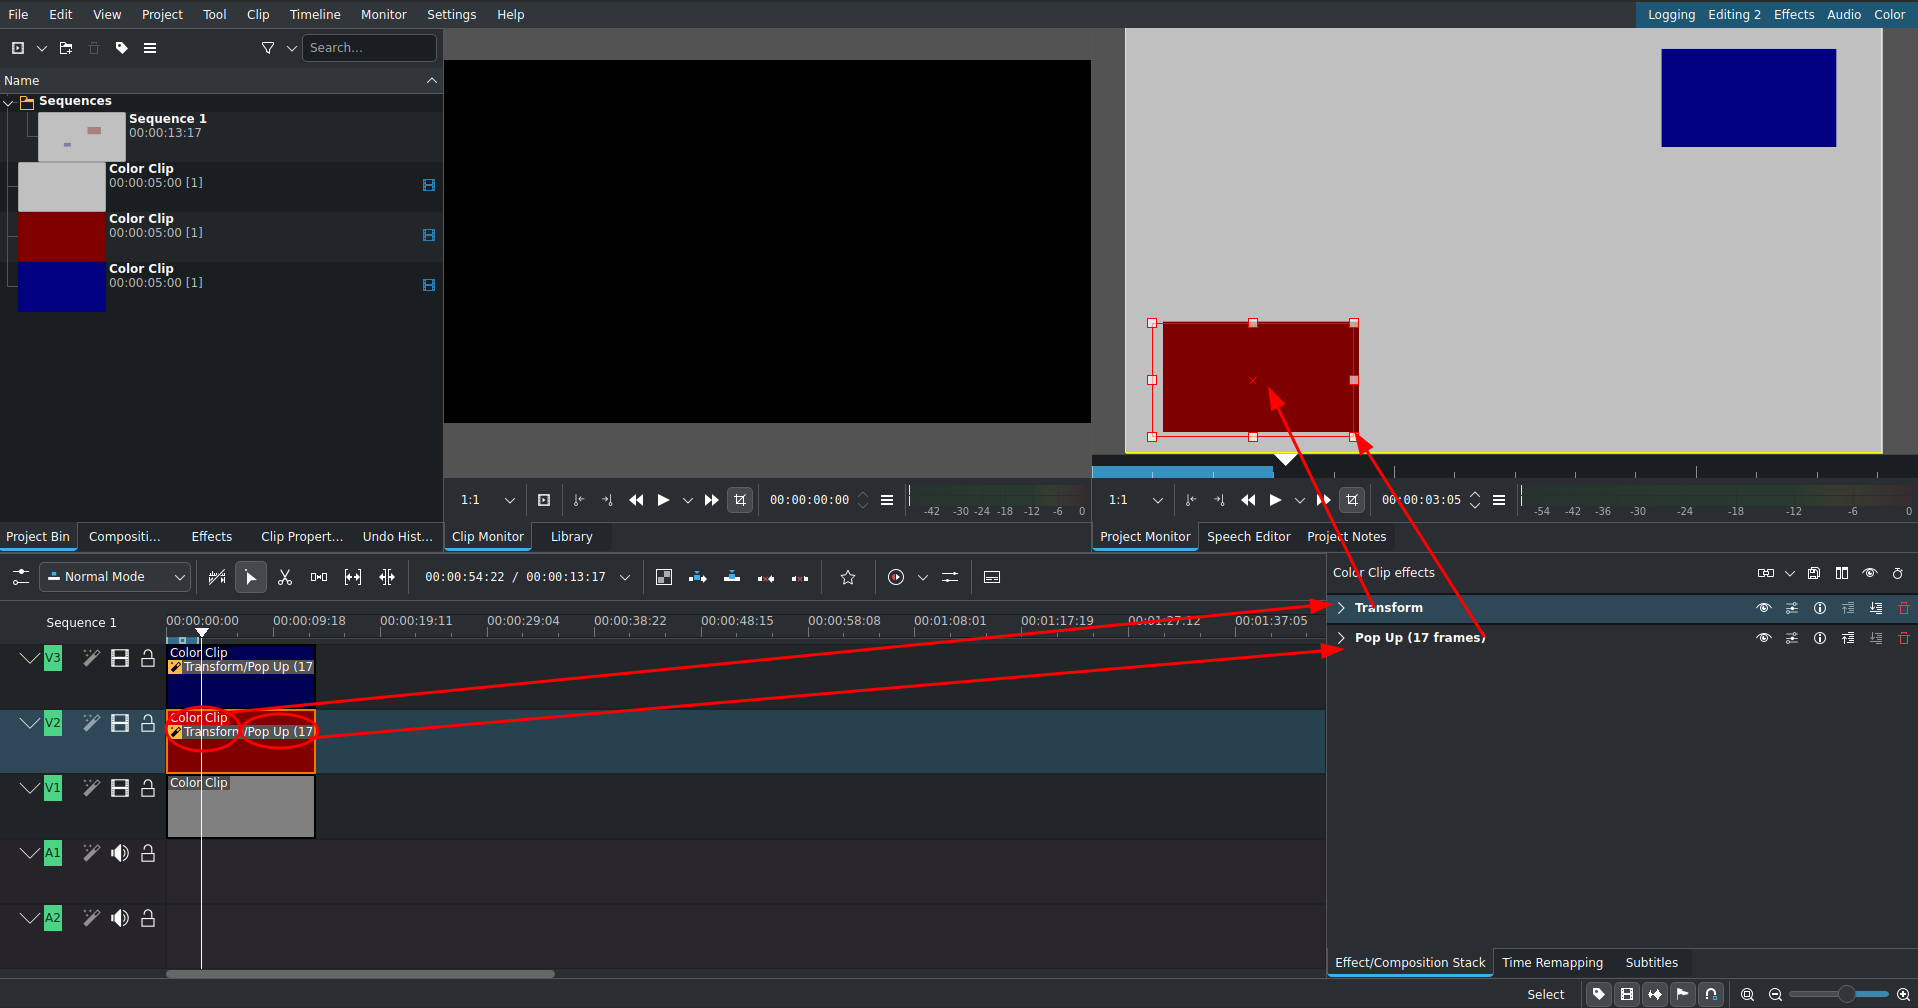Switch to the Logging workspace
This screenshot has width=1918, height=1008.
1672,14
